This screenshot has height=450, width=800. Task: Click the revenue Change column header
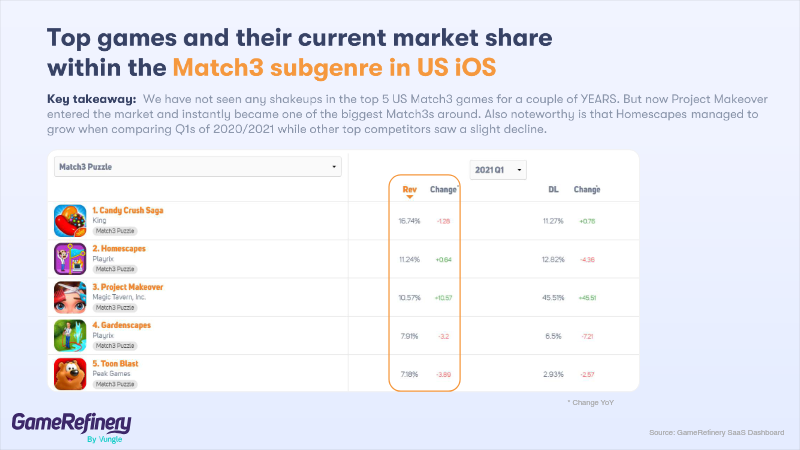pyautogui.click(x=443, y=188)
